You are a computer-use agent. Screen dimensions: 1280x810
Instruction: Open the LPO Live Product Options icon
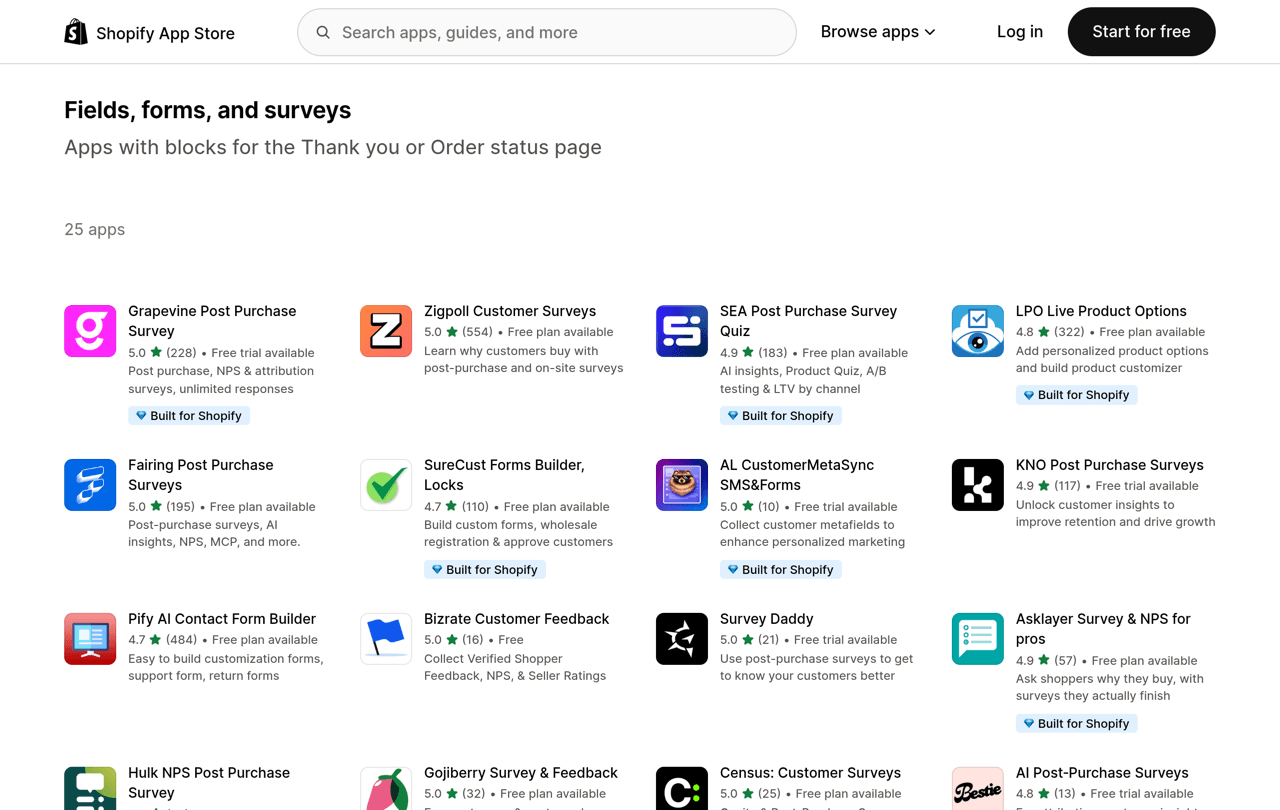point(978,331)
